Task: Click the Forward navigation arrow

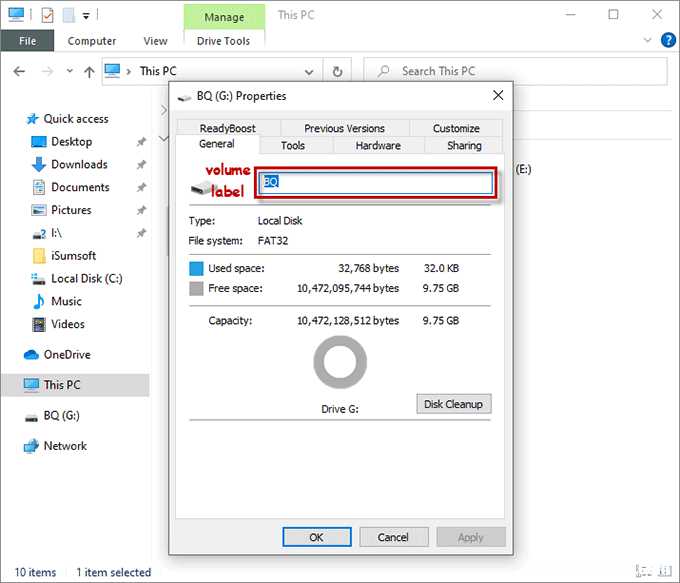Action: click(47, 71)
